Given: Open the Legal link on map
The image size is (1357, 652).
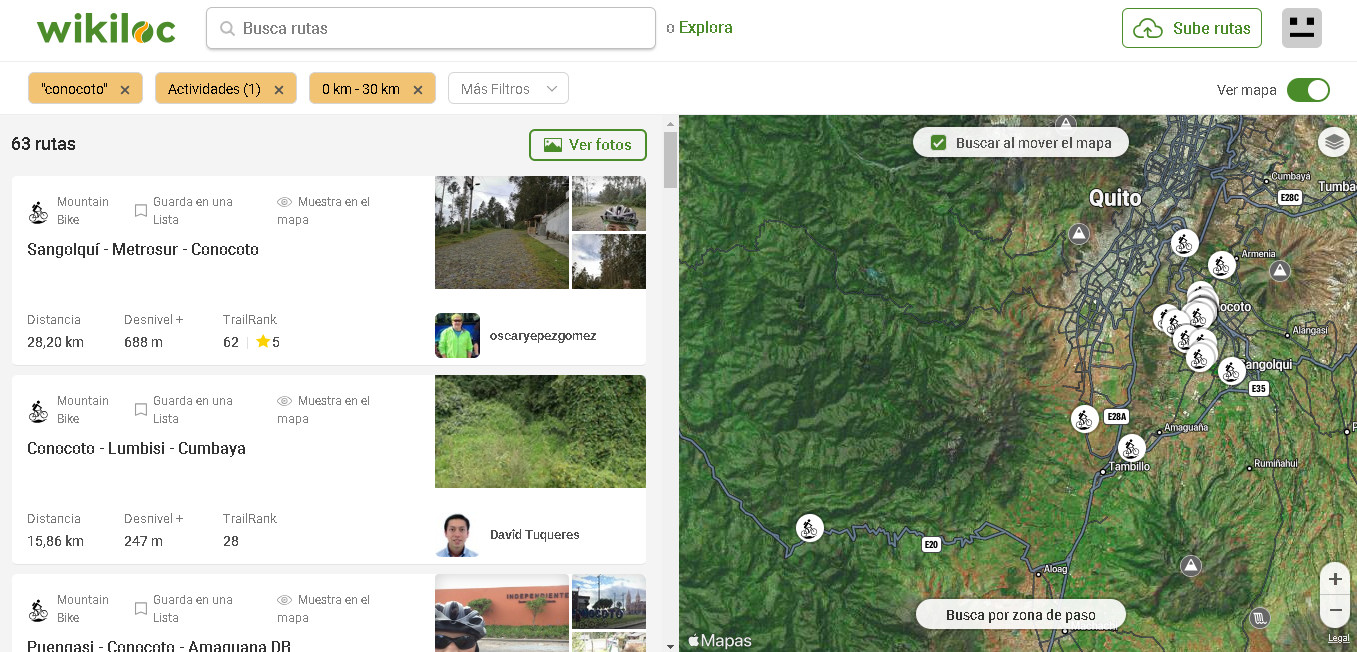Looking at the screenshot, I should point(1338,638).
